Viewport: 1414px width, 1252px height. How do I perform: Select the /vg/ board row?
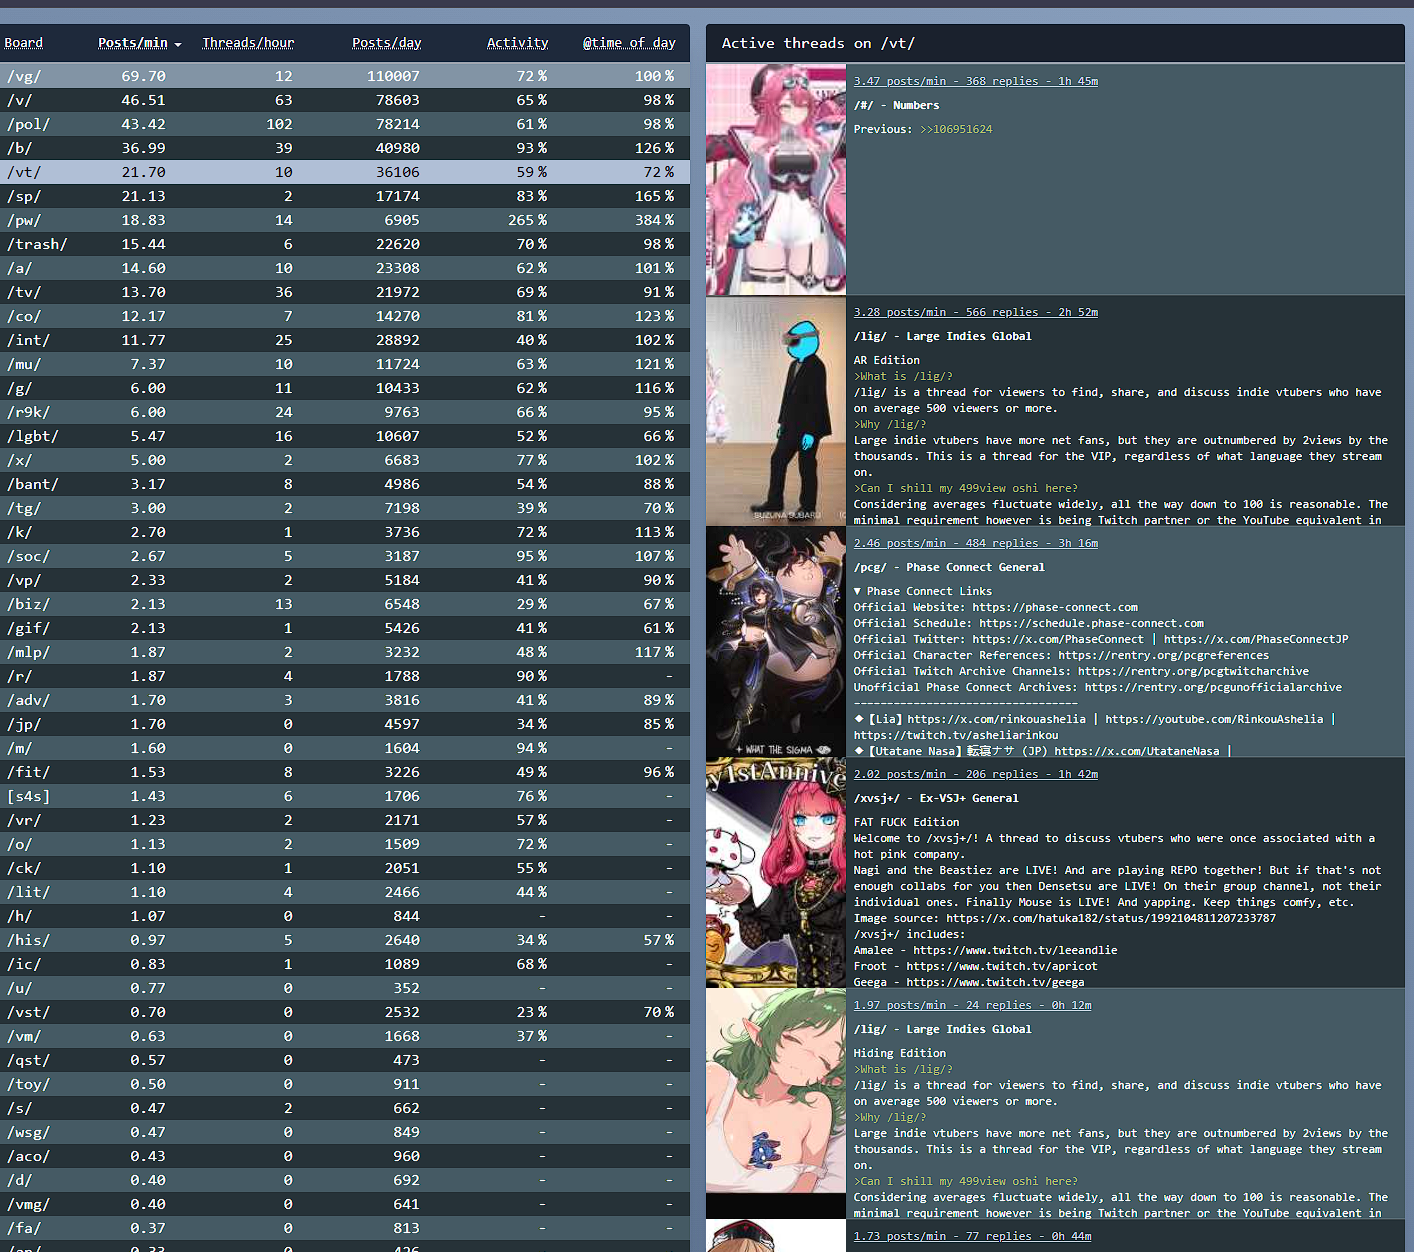coord(345,76)
